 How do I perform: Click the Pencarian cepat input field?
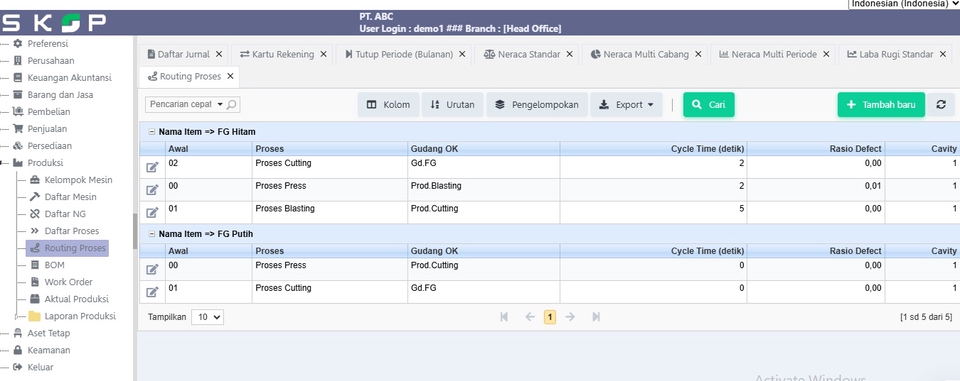[181, 105]
